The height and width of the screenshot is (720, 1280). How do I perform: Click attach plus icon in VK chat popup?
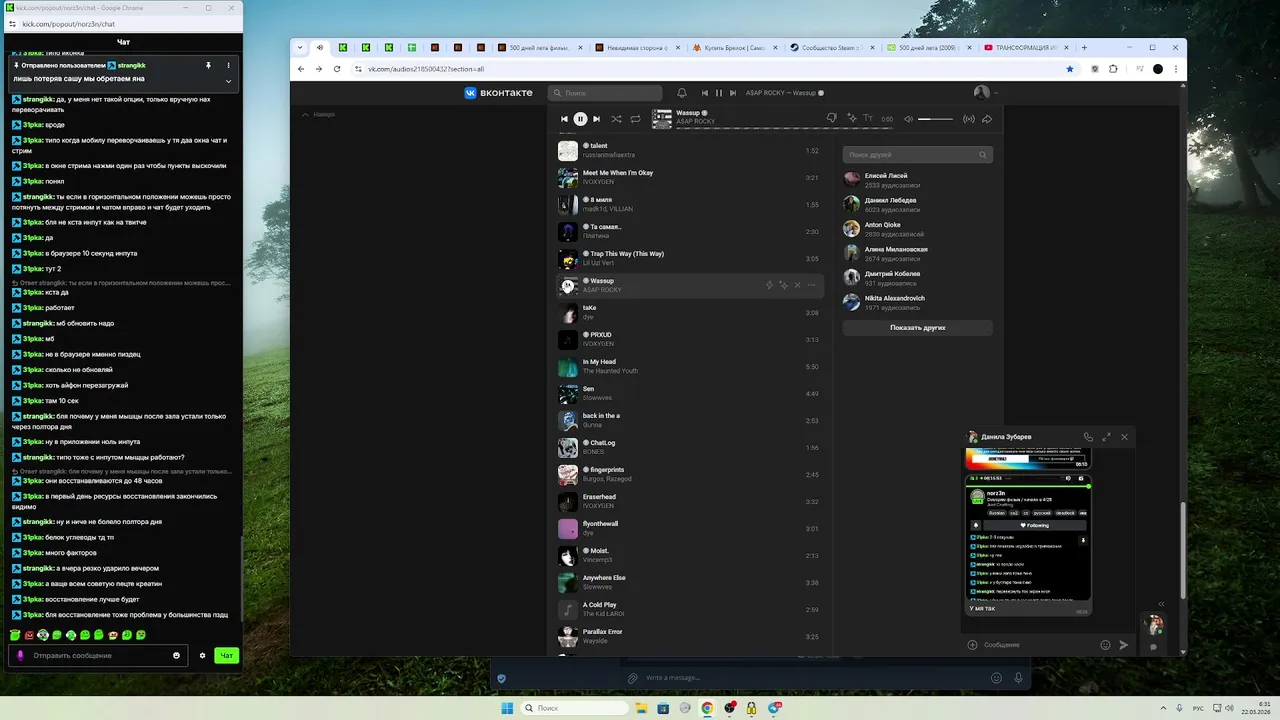(972, 645)
